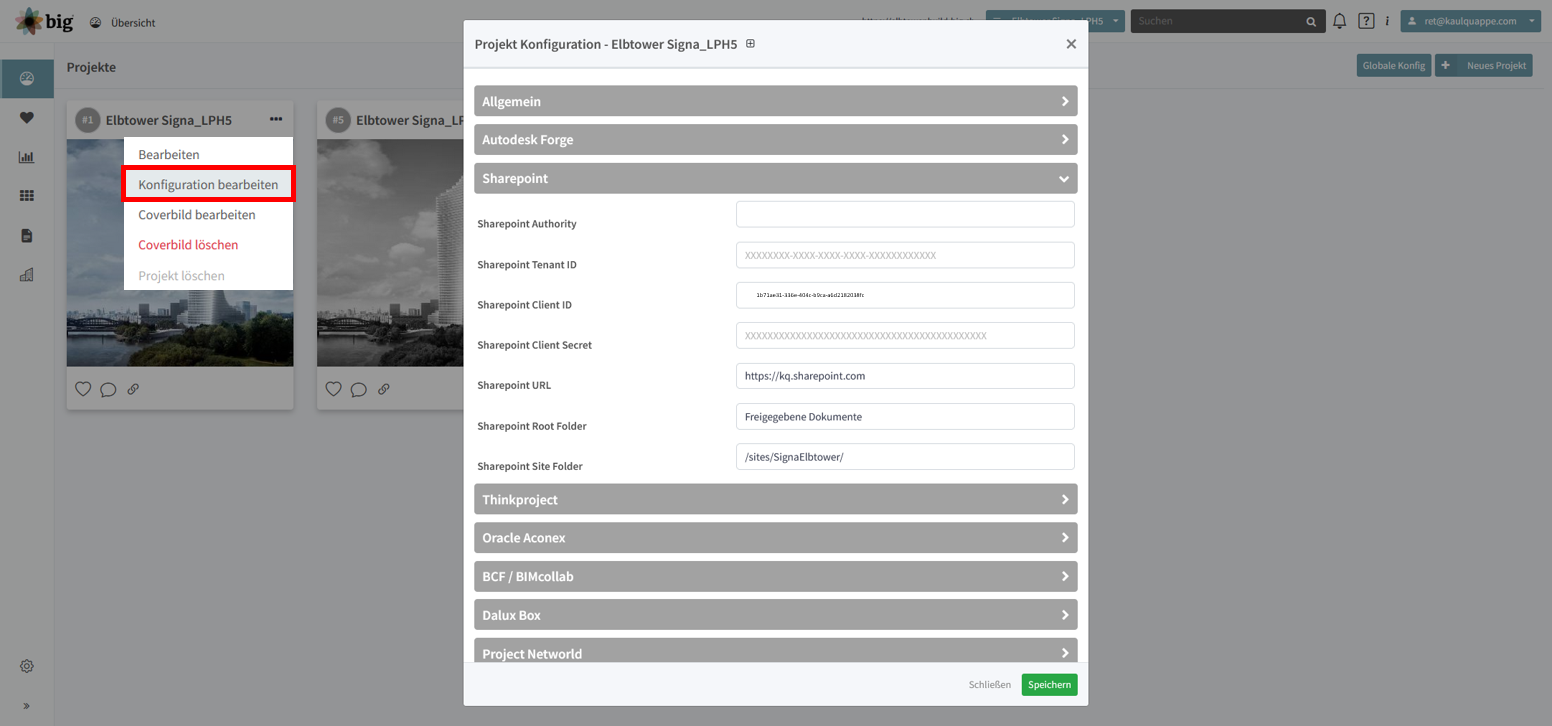Copy link icon on project #1 card
This screenshot has height=726, width=1552.
(133, 389)
